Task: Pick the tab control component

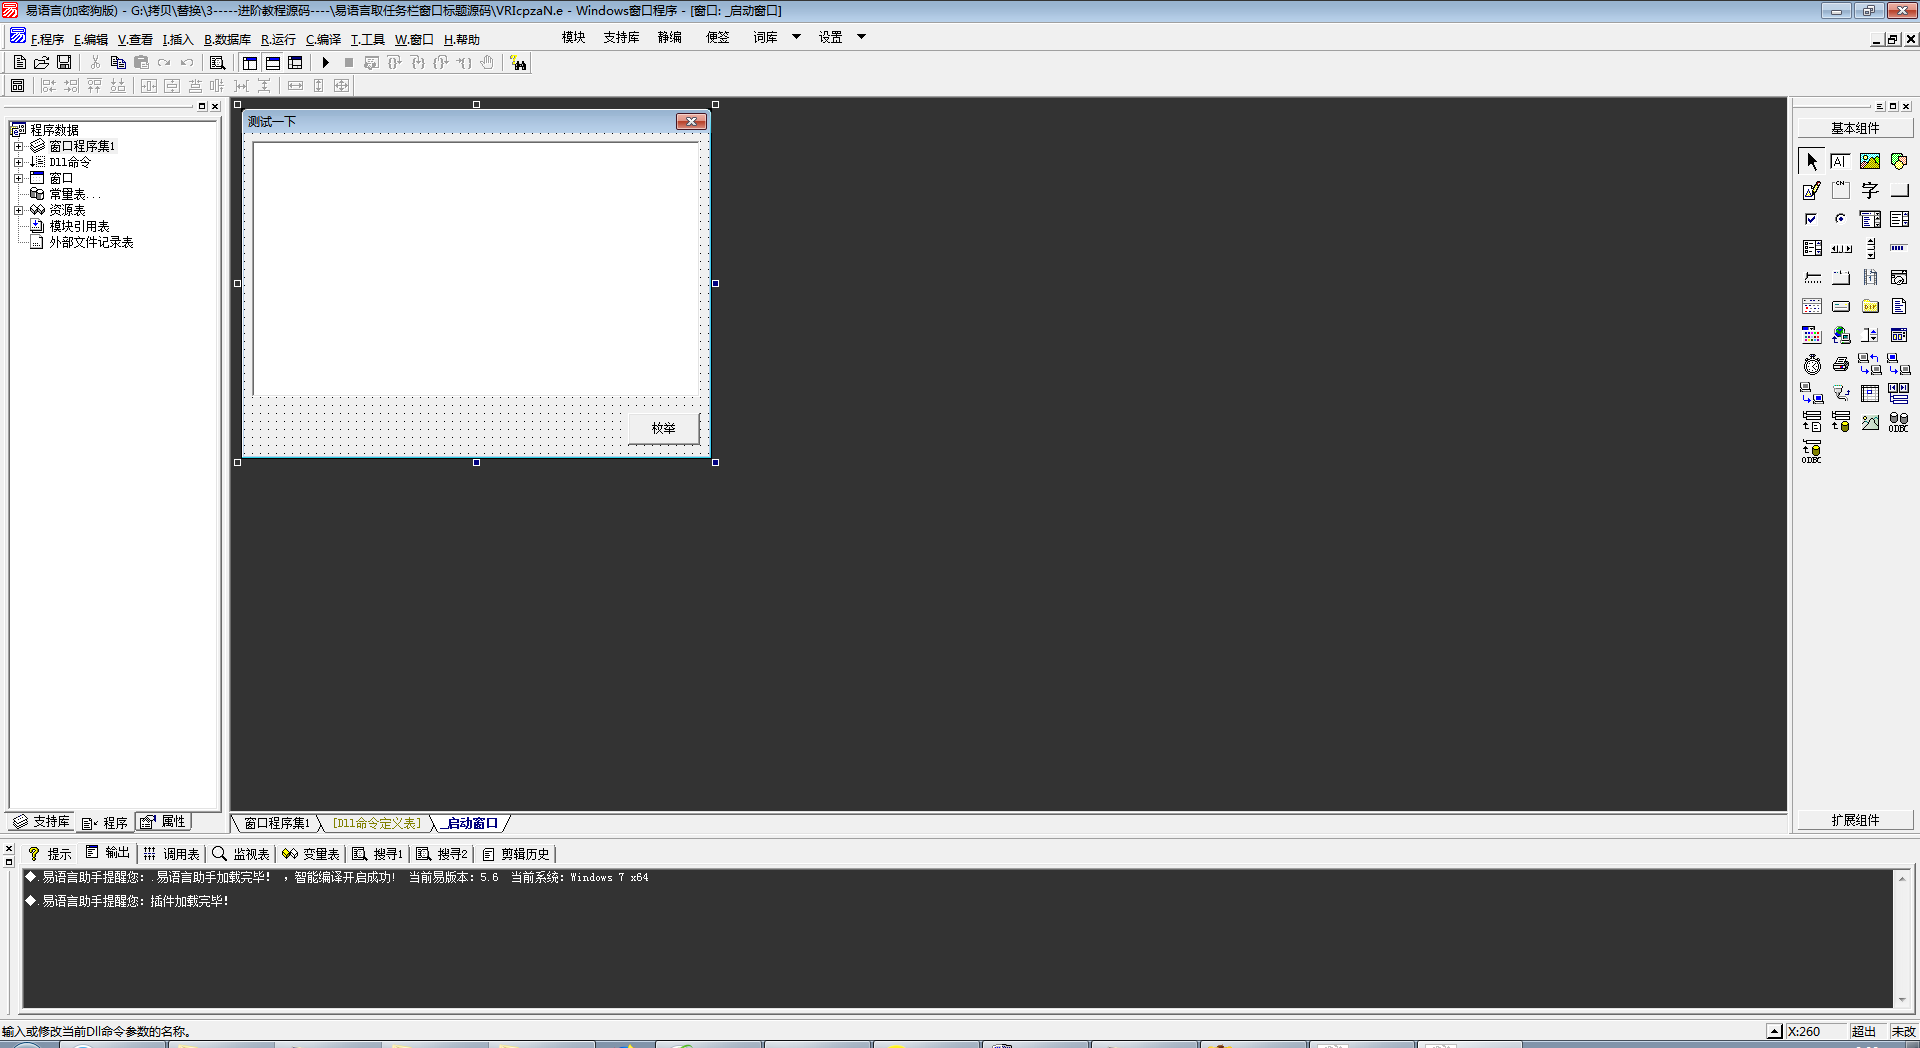Action: (x=1841, y=277)
